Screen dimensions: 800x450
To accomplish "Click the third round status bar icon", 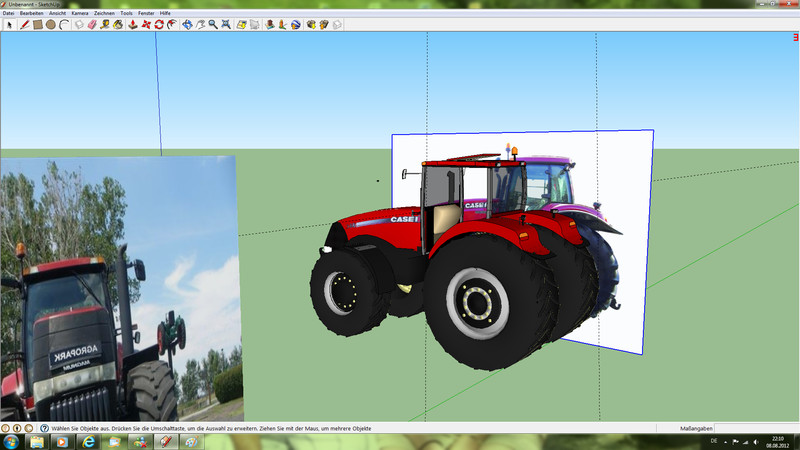I will 29,429.
